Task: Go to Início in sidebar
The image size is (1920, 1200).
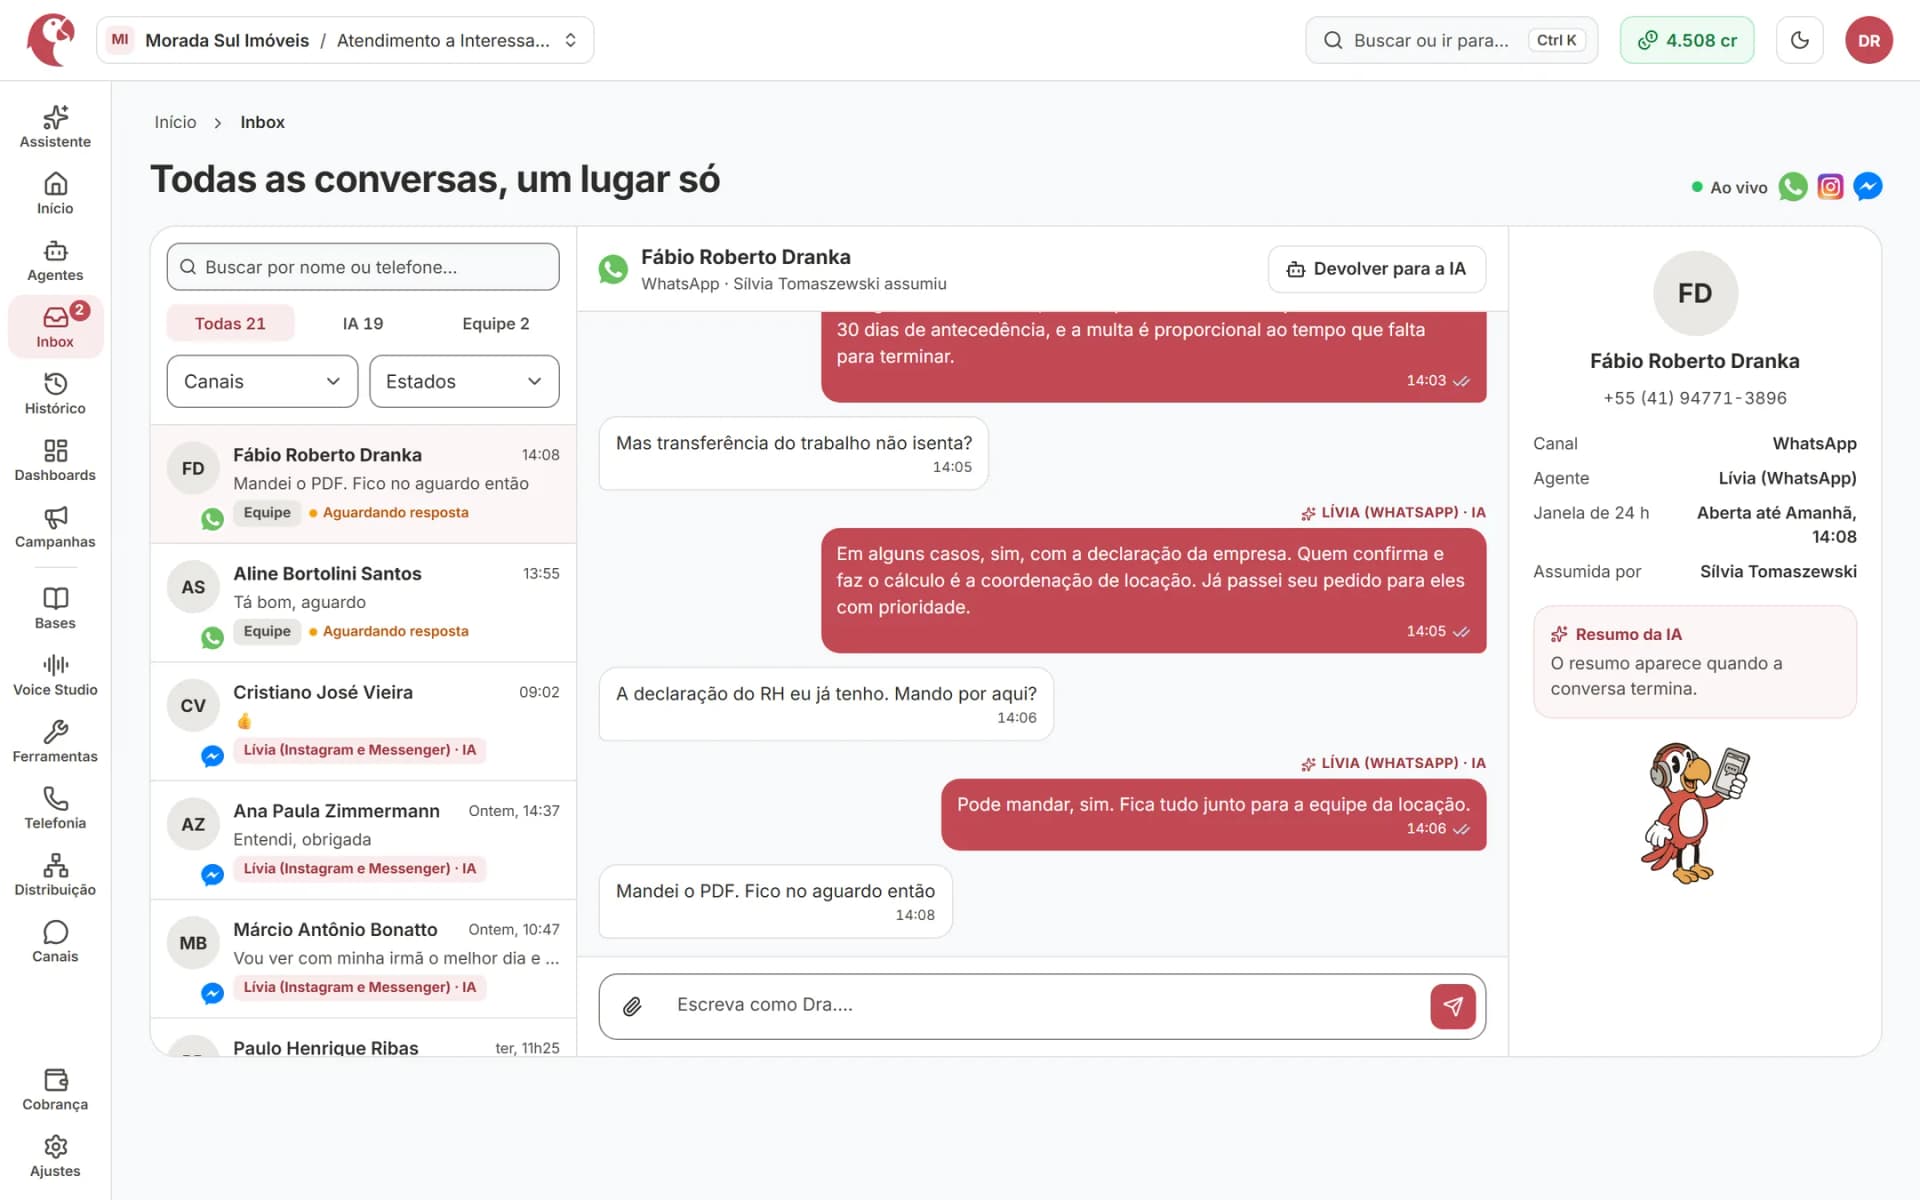Action: 55,194
